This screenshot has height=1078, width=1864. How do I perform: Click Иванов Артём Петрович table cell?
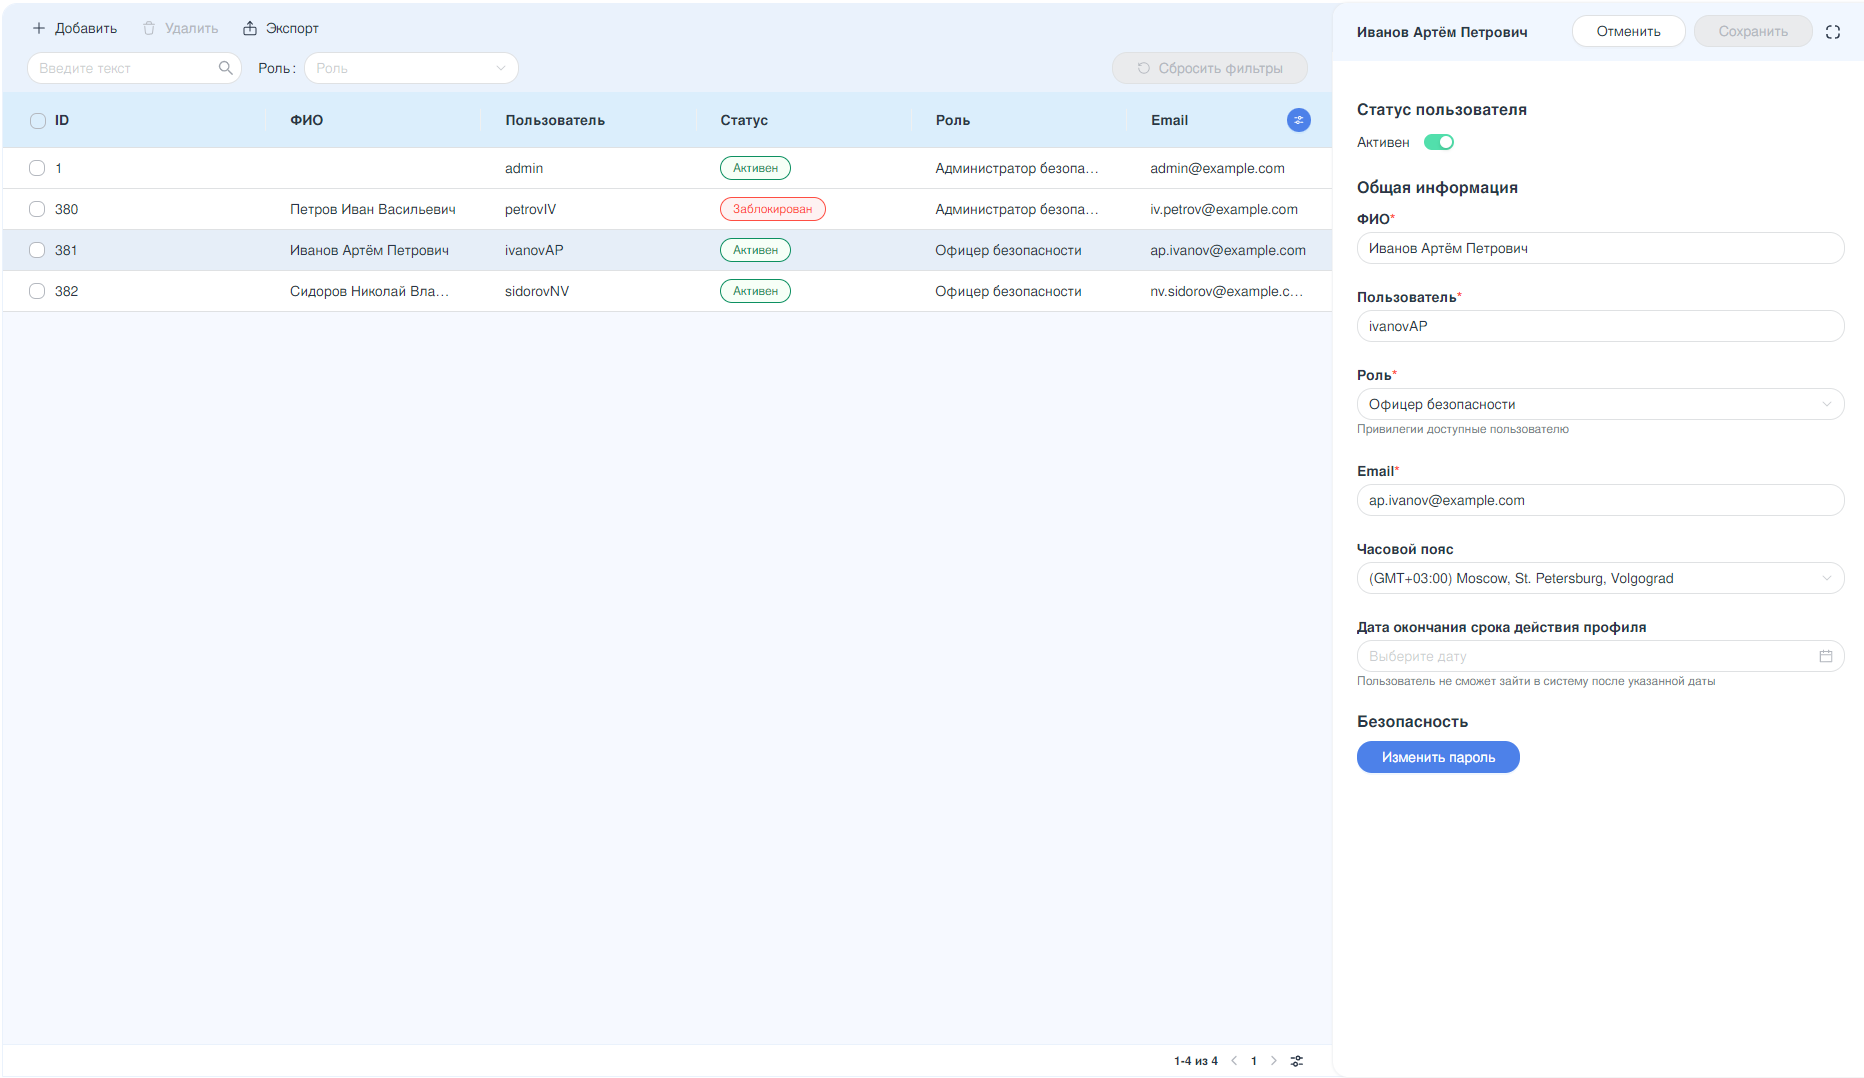point(369,250)
